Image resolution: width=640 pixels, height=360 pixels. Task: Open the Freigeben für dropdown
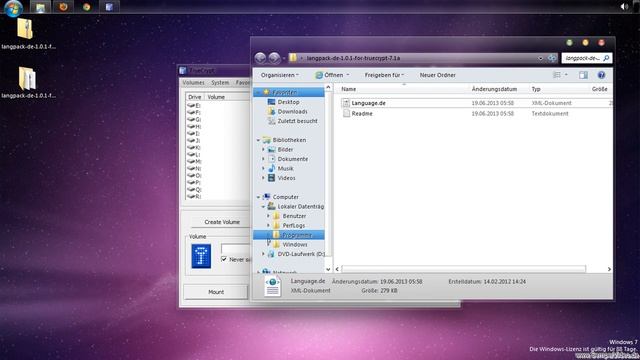384,75
